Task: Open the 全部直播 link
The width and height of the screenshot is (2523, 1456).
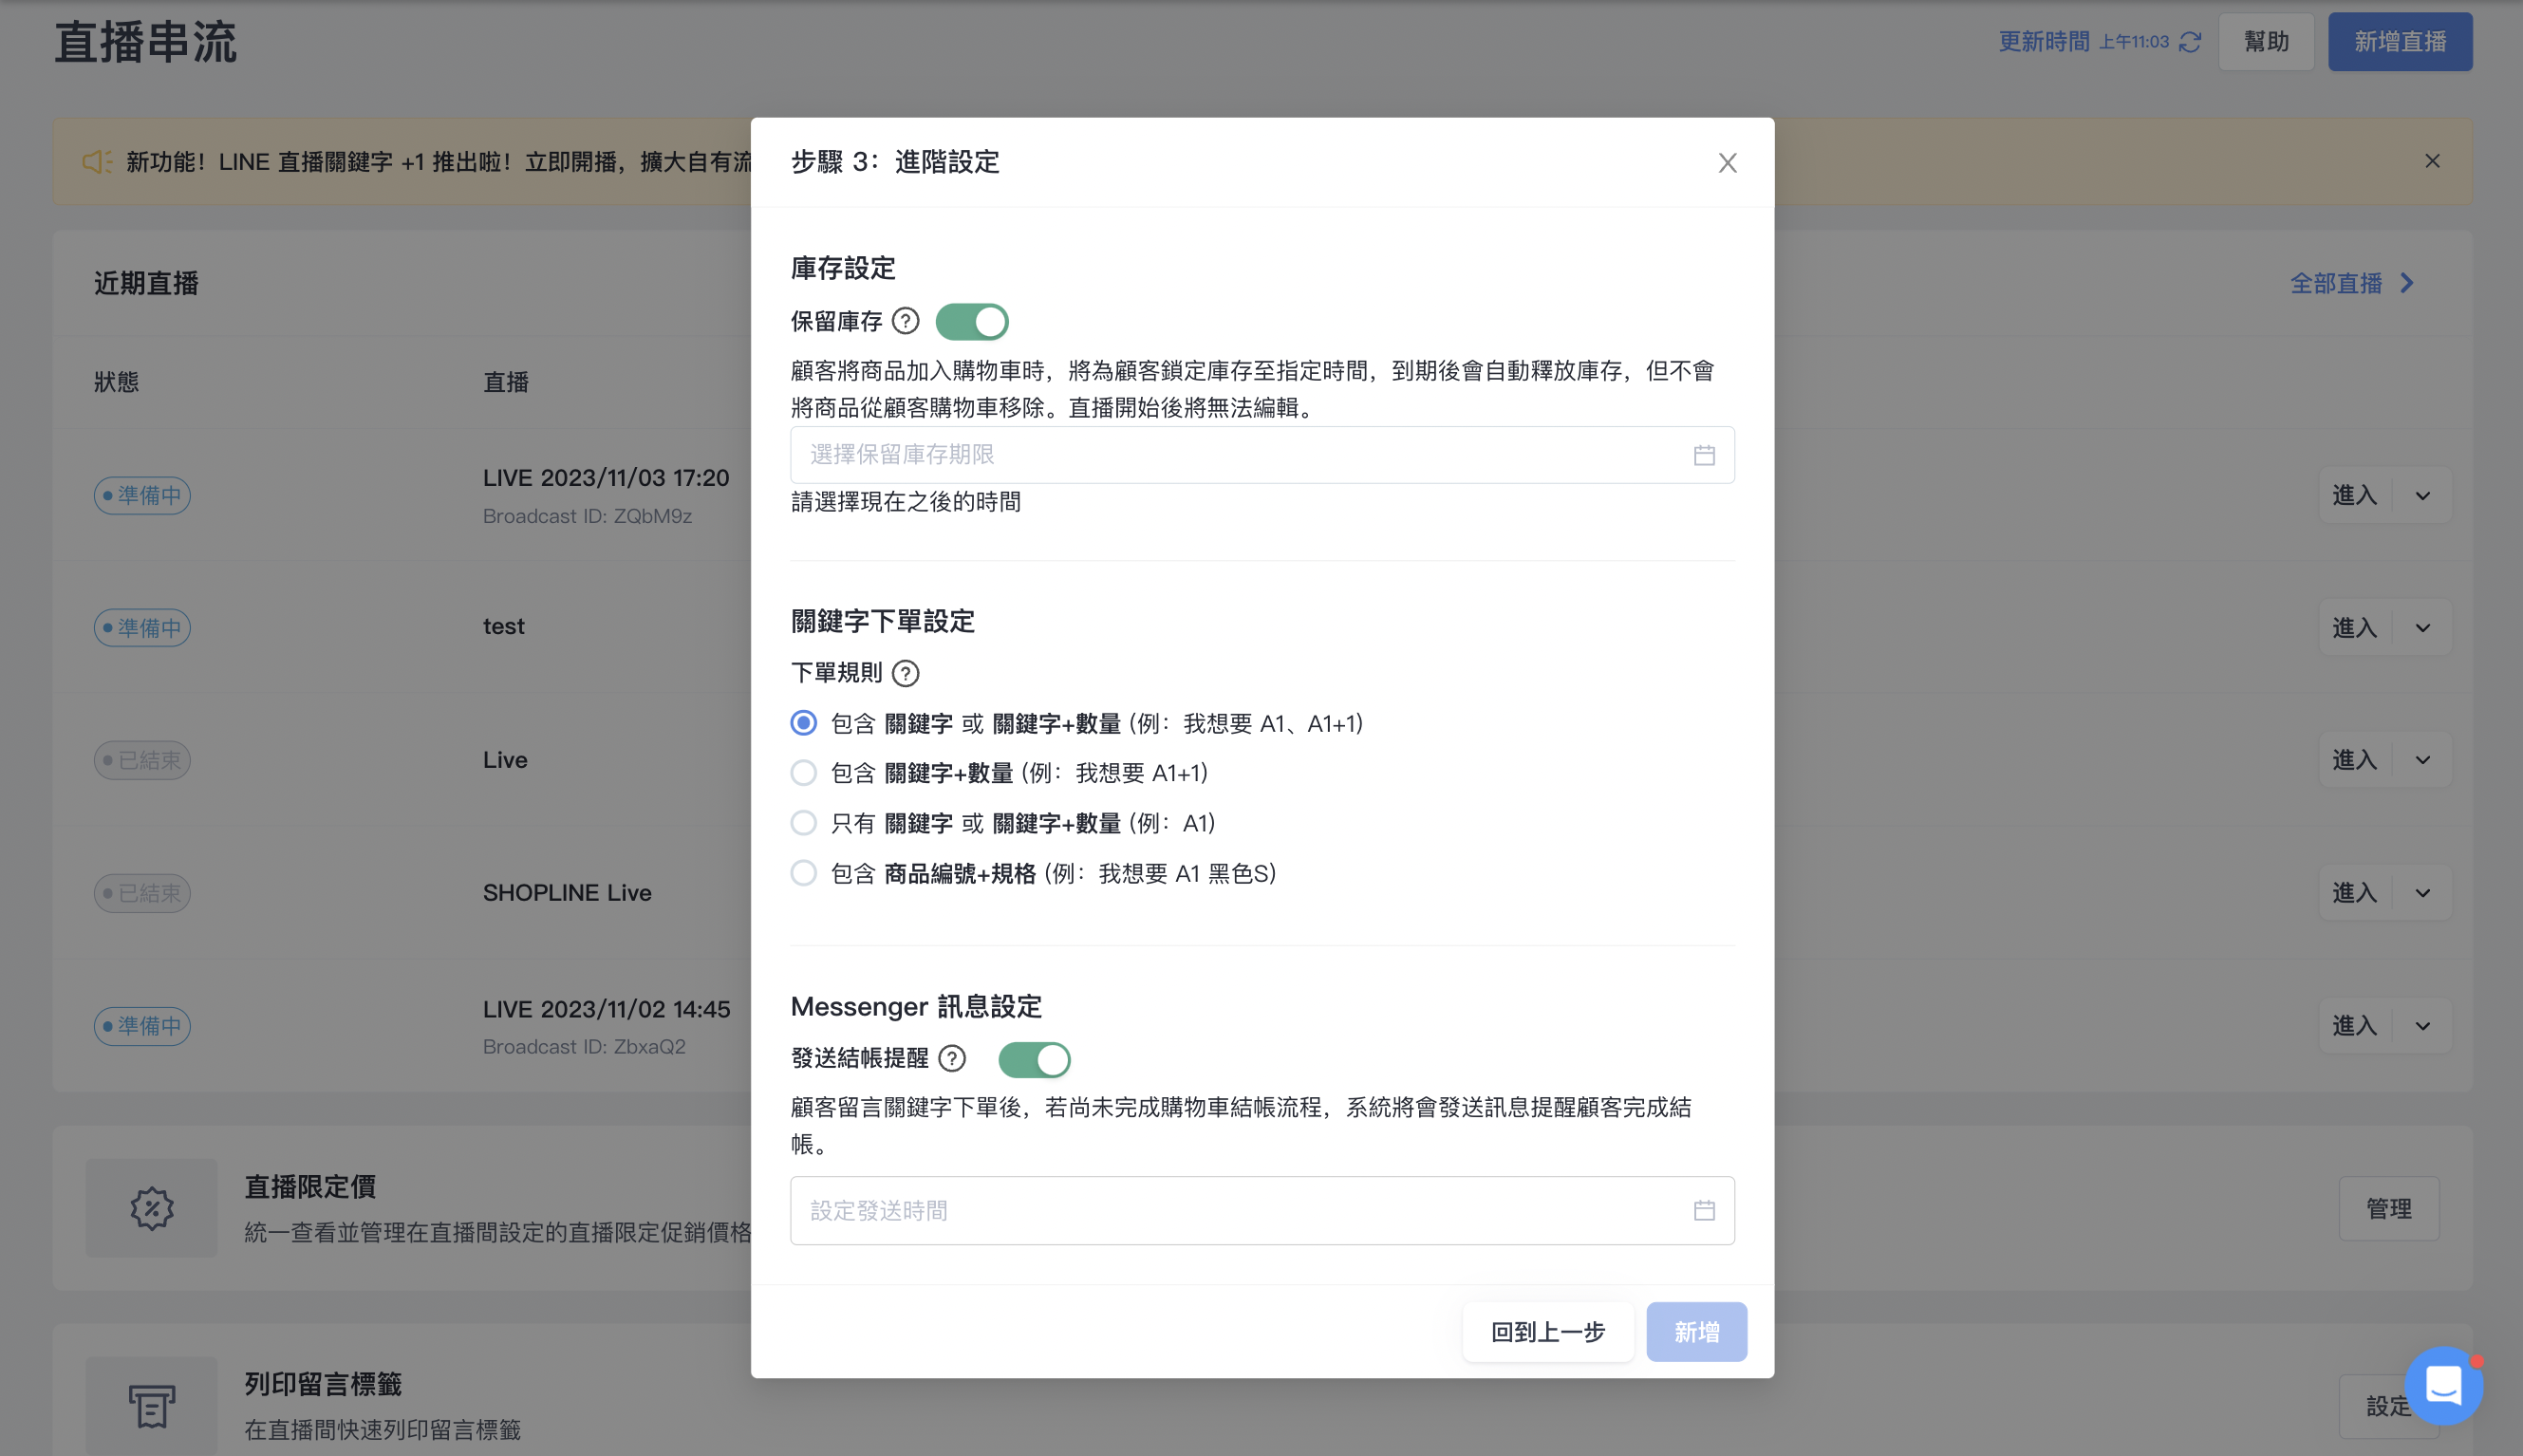Action: click(2336, 284)
